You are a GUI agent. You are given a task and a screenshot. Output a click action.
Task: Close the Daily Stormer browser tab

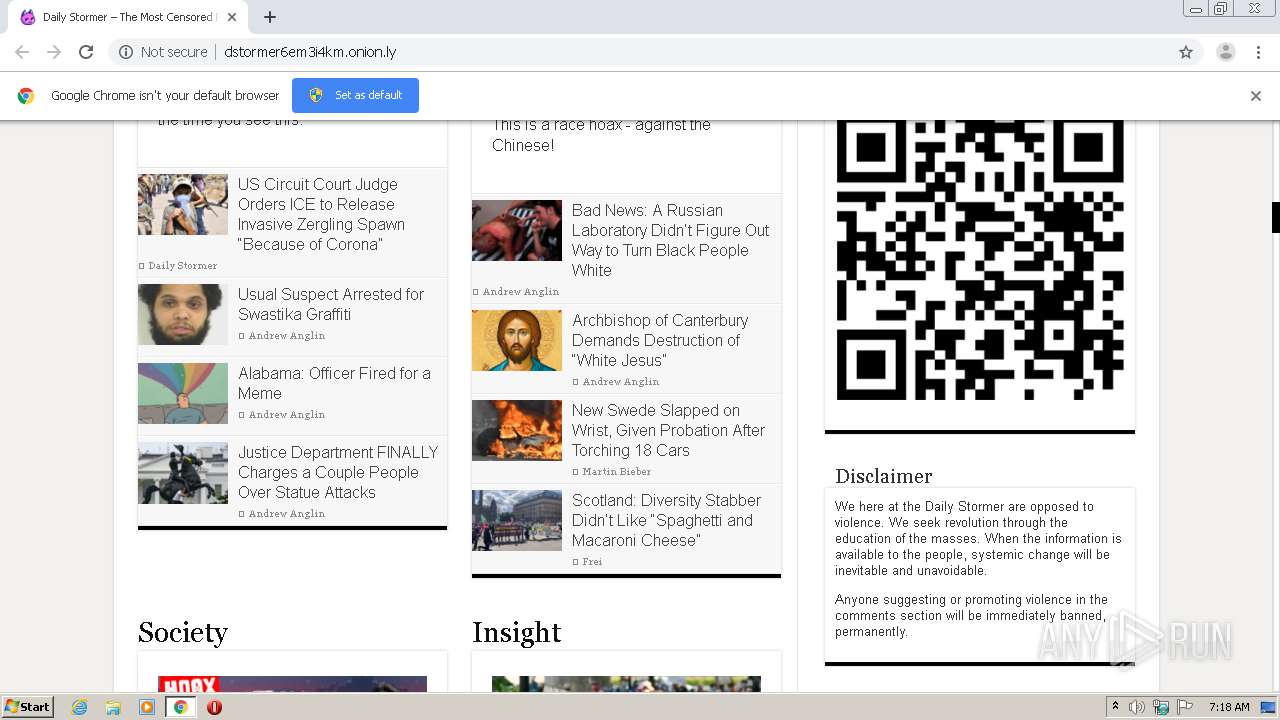pos(232,17)
